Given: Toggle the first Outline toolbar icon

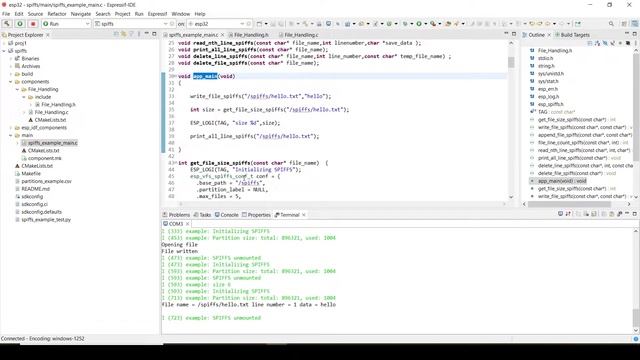Looking at the screenshot, I should click(x=590, y=42).
